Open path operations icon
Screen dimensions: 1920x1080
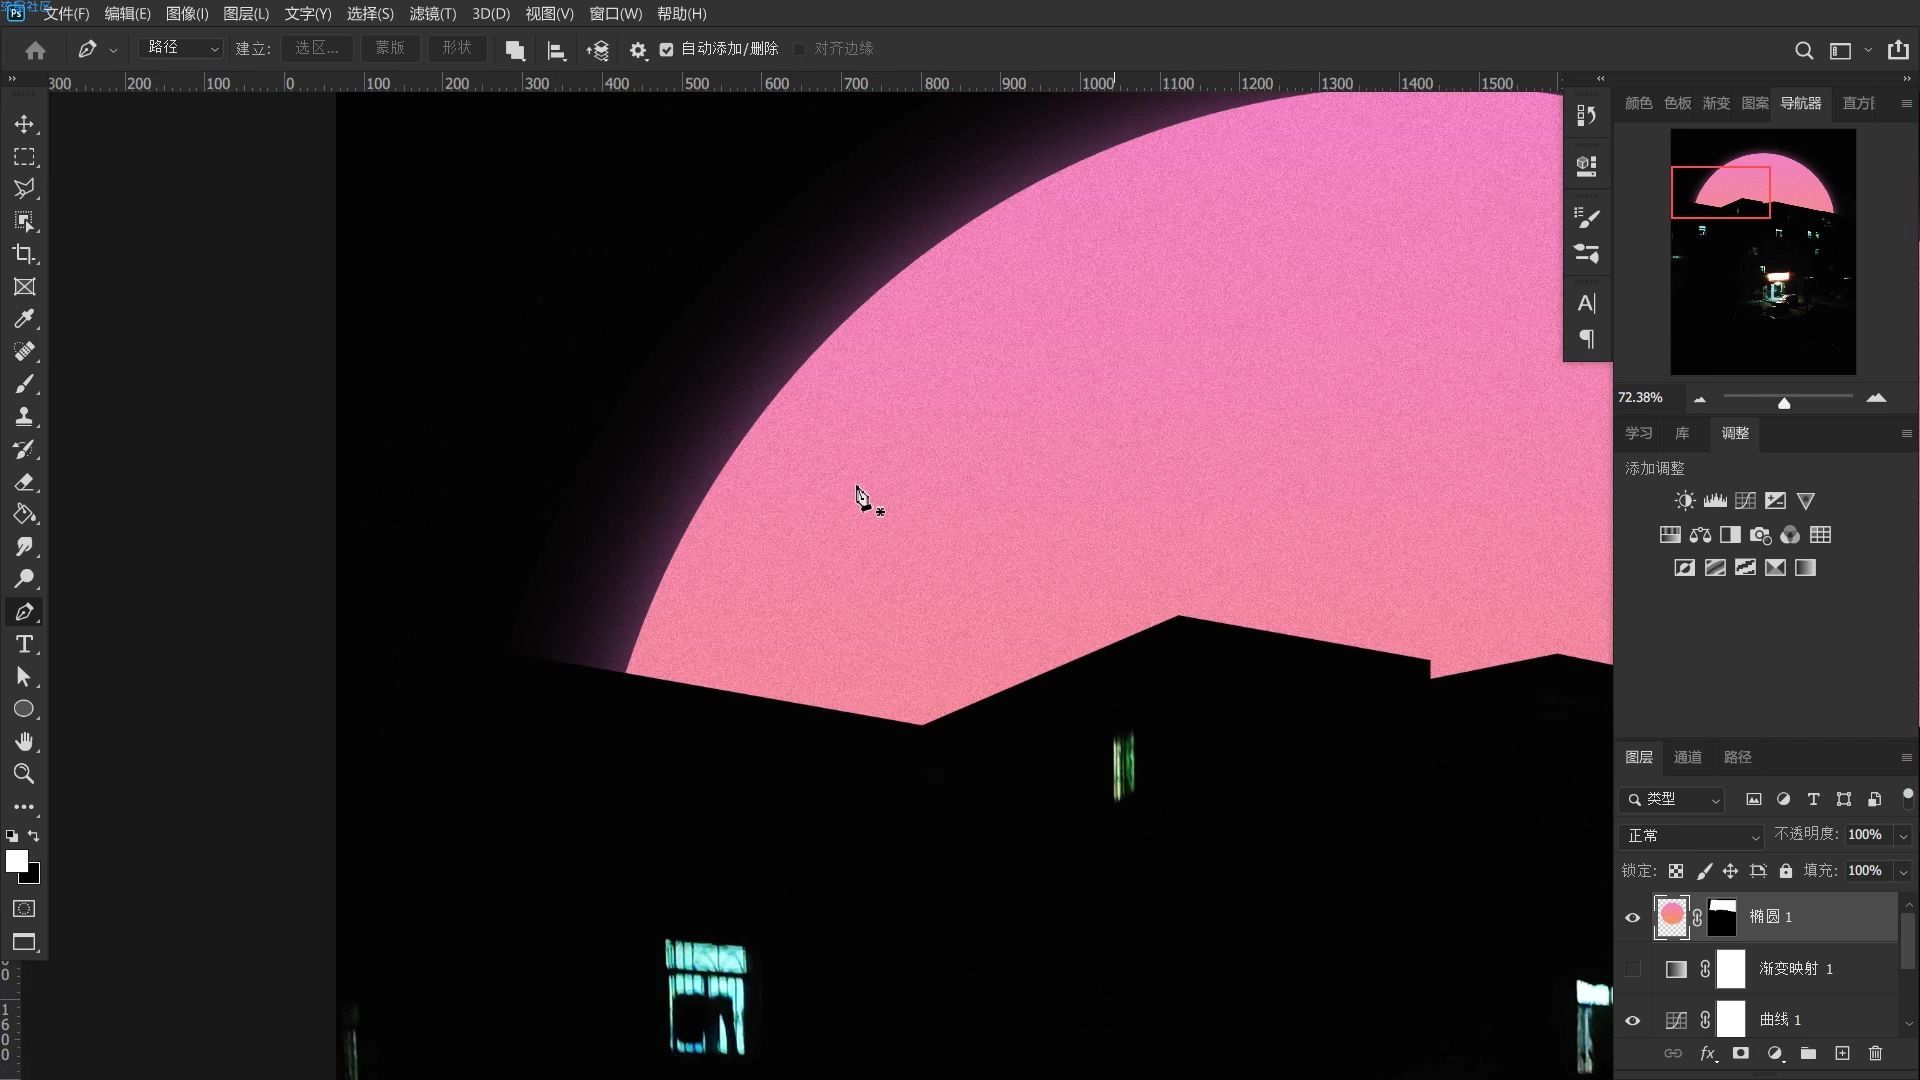pyautogui.click(x=515, y=50)
